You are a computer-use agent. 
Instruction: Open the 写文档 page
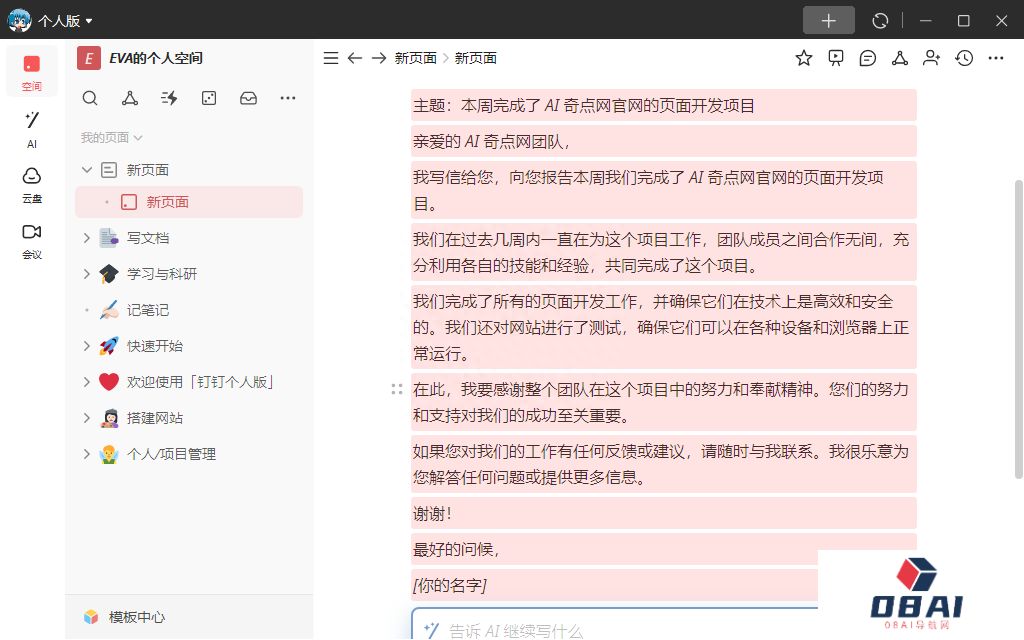[x=148, y=238]
